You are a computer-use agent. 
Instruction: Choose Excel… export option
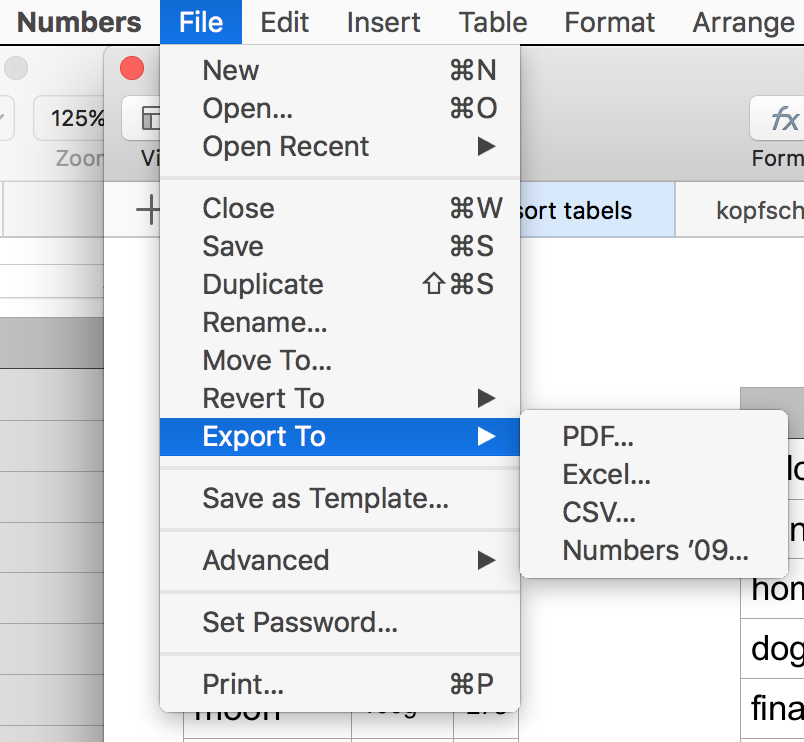pos(606,475)
